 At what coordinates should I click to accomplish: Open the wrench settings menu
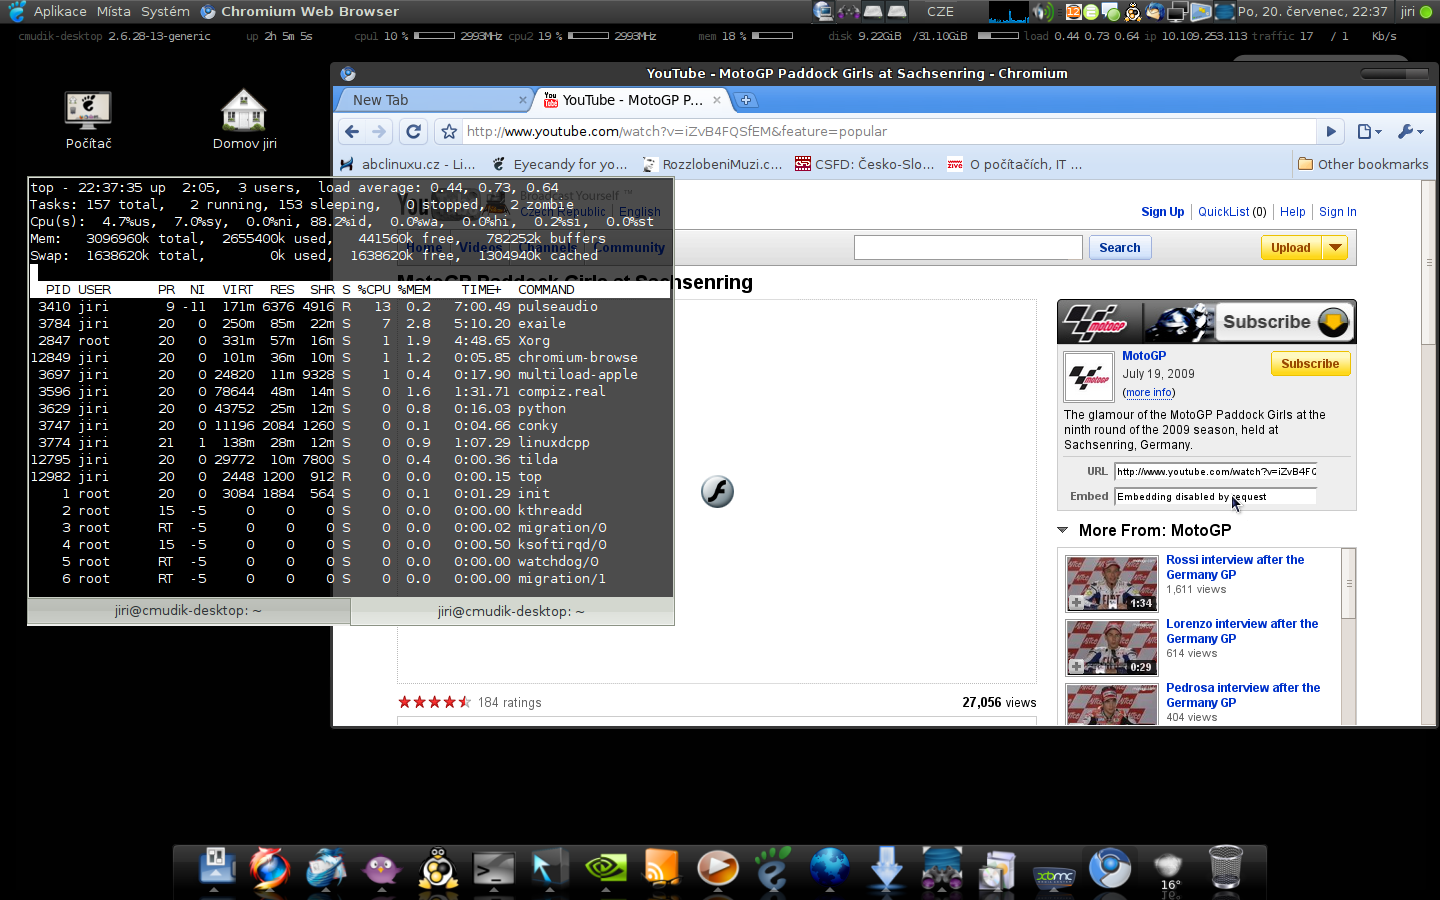1410,131
